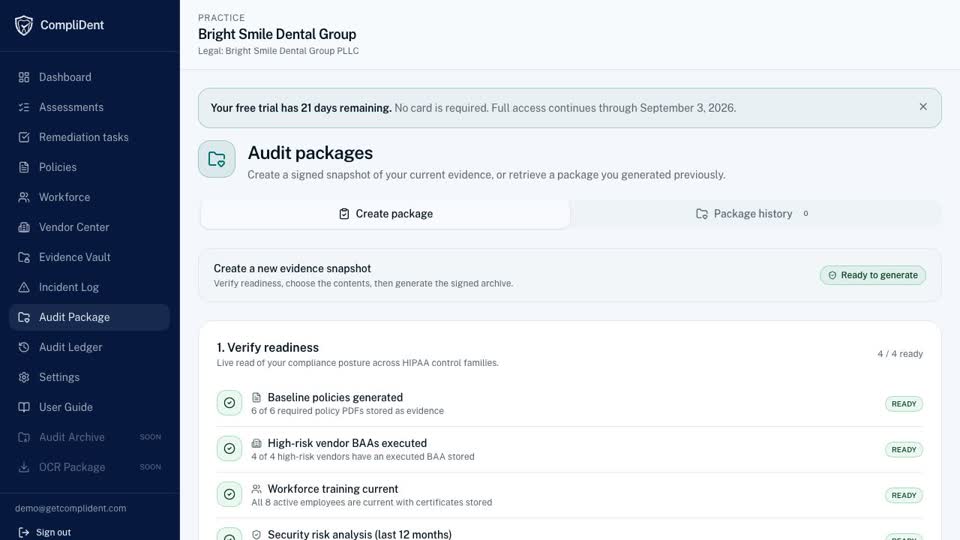Click the '4 / 4 ready' counter
Viewport: 960px width, 540px height.
coord(900,354)
